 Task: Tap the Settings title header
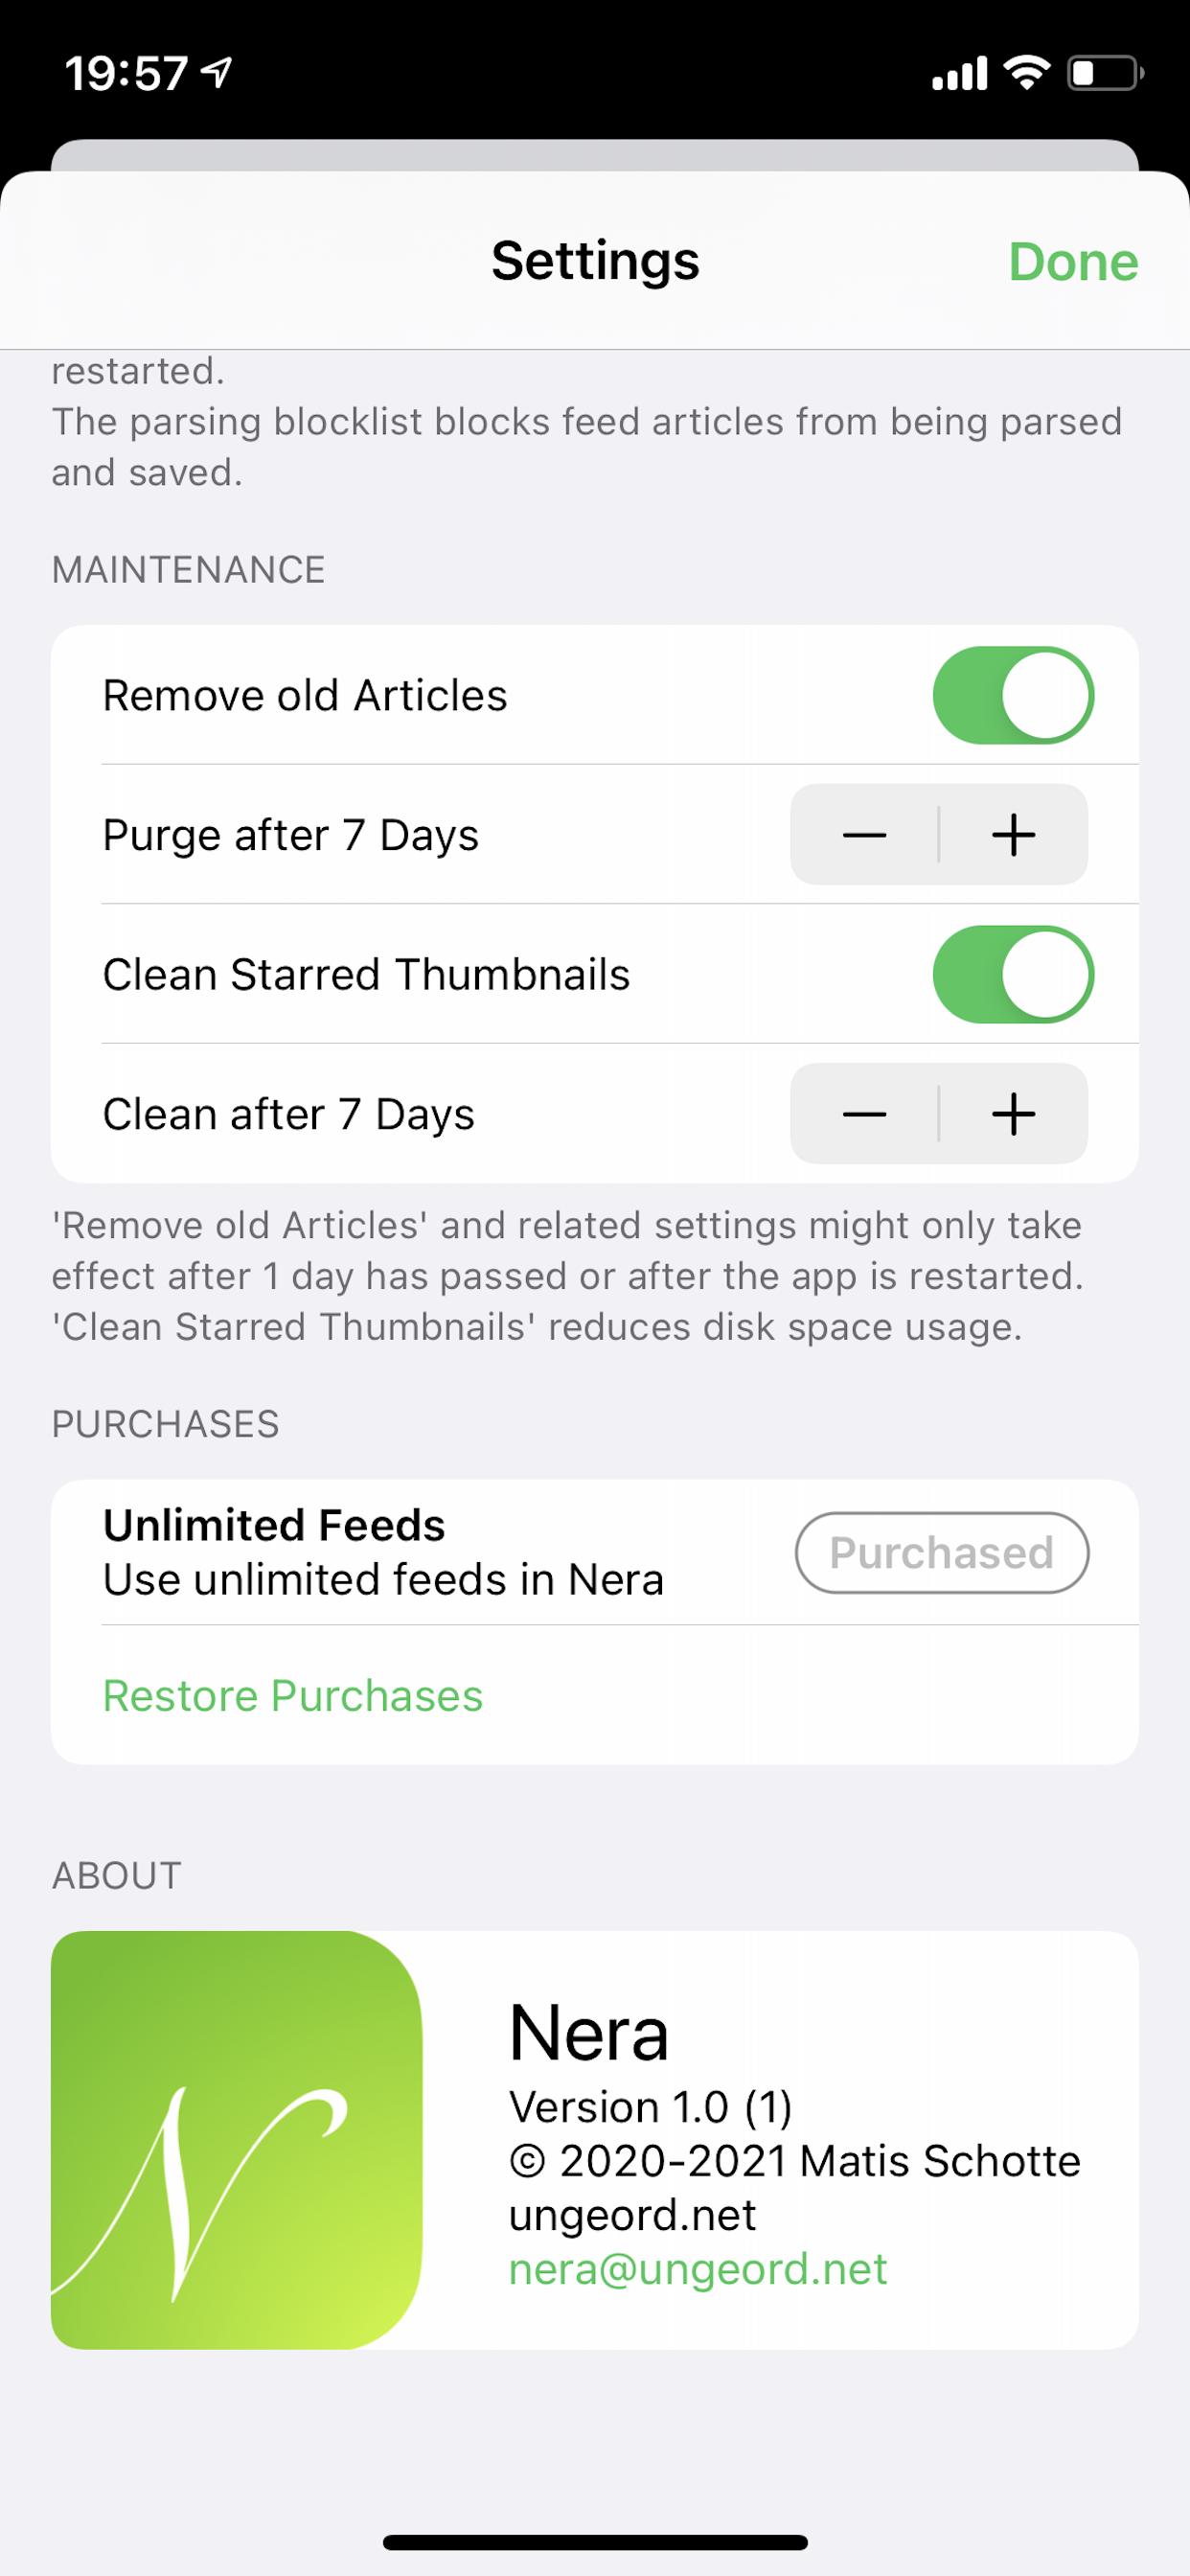[x=595, y=261]
